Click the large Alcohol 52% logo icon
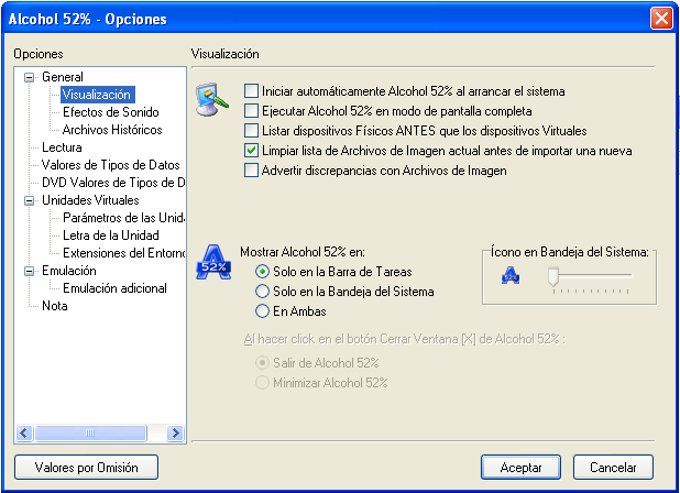The height and width of the screenshot is (493, 680). [213, 262]
